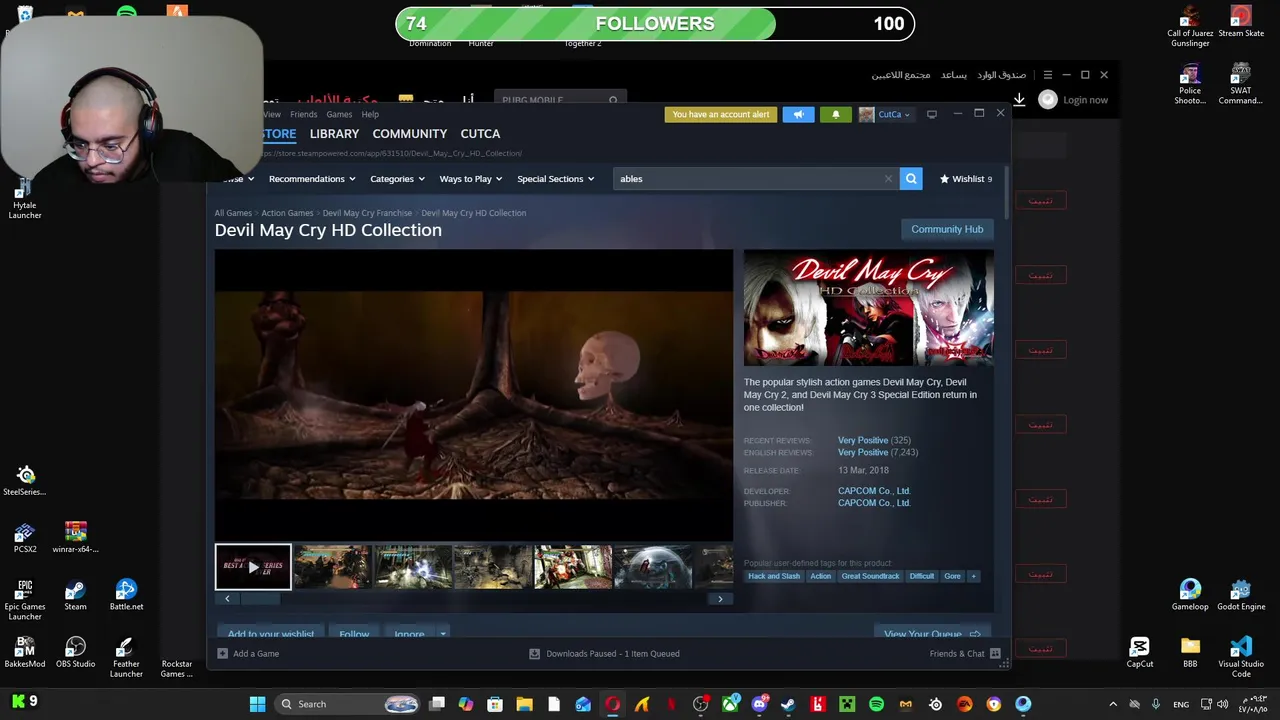Select the PCSX2 desktop icon
The image size is (1280, 720).
click(25, 538)
